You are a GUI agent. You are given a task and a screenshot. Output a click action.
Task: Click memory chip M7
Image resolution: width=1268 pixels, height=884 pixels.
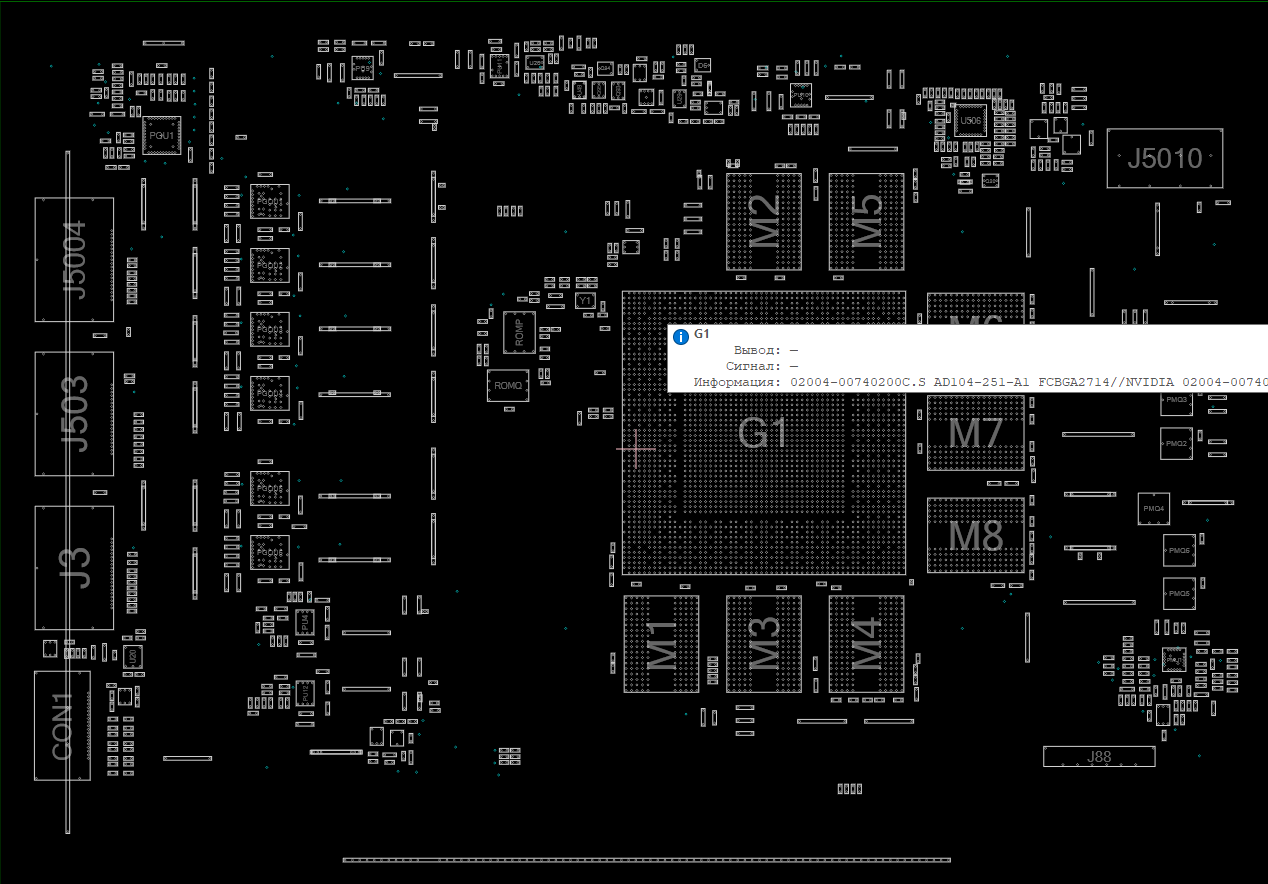pyautogui.click(x=975, y=433)
